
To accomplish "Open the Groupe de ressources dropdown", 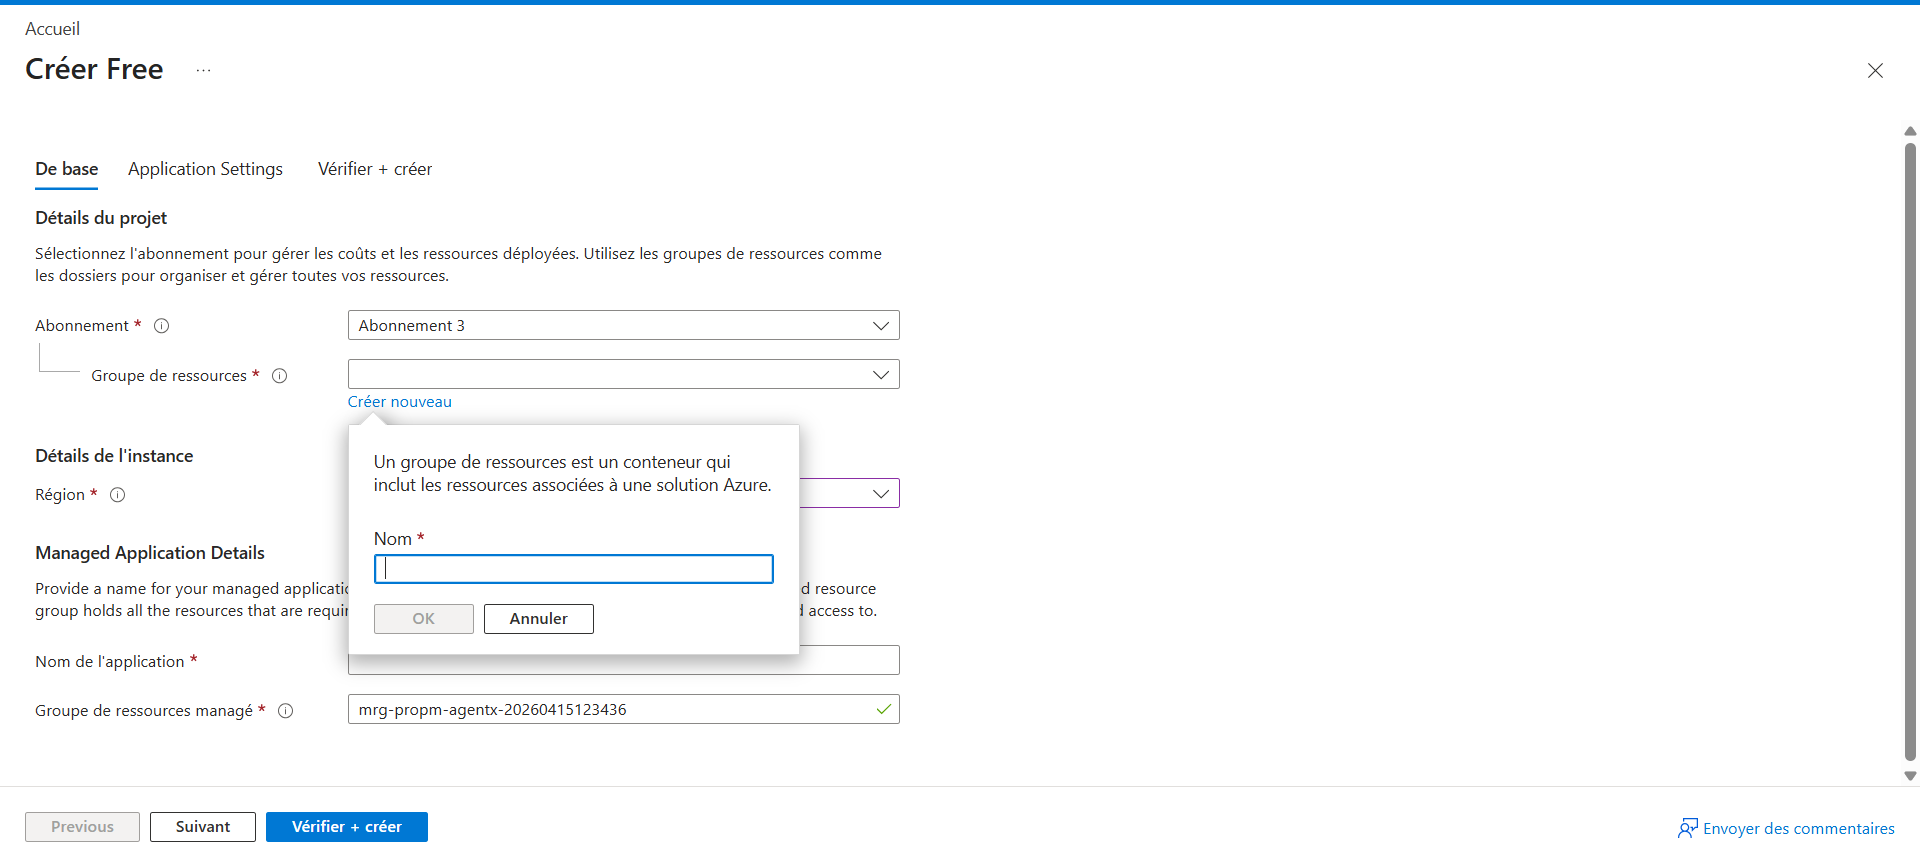I will tap(880, 375).
